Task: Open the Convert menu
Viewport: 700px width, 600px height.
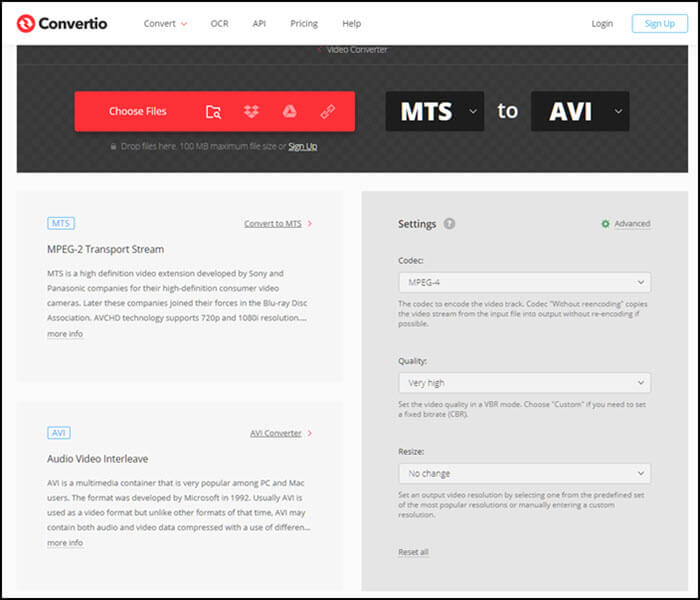Action: (x=165, y=23)
